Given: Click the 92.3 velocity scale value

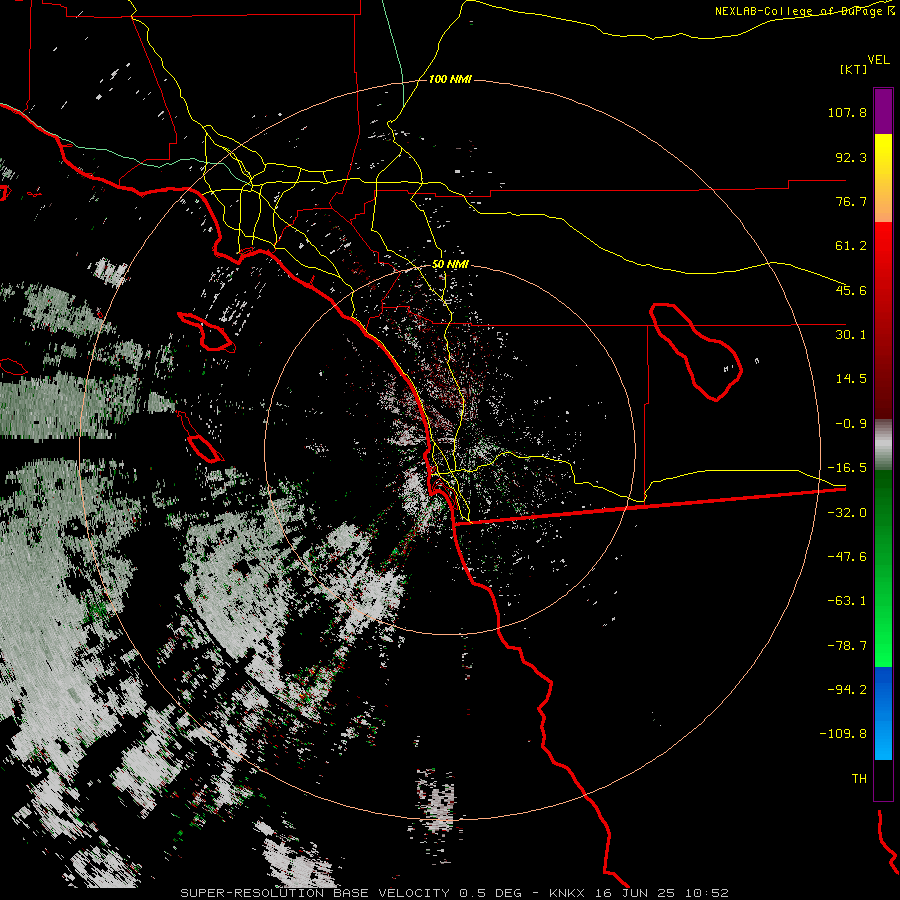Looking at the screenshot, I should [851, 157].
